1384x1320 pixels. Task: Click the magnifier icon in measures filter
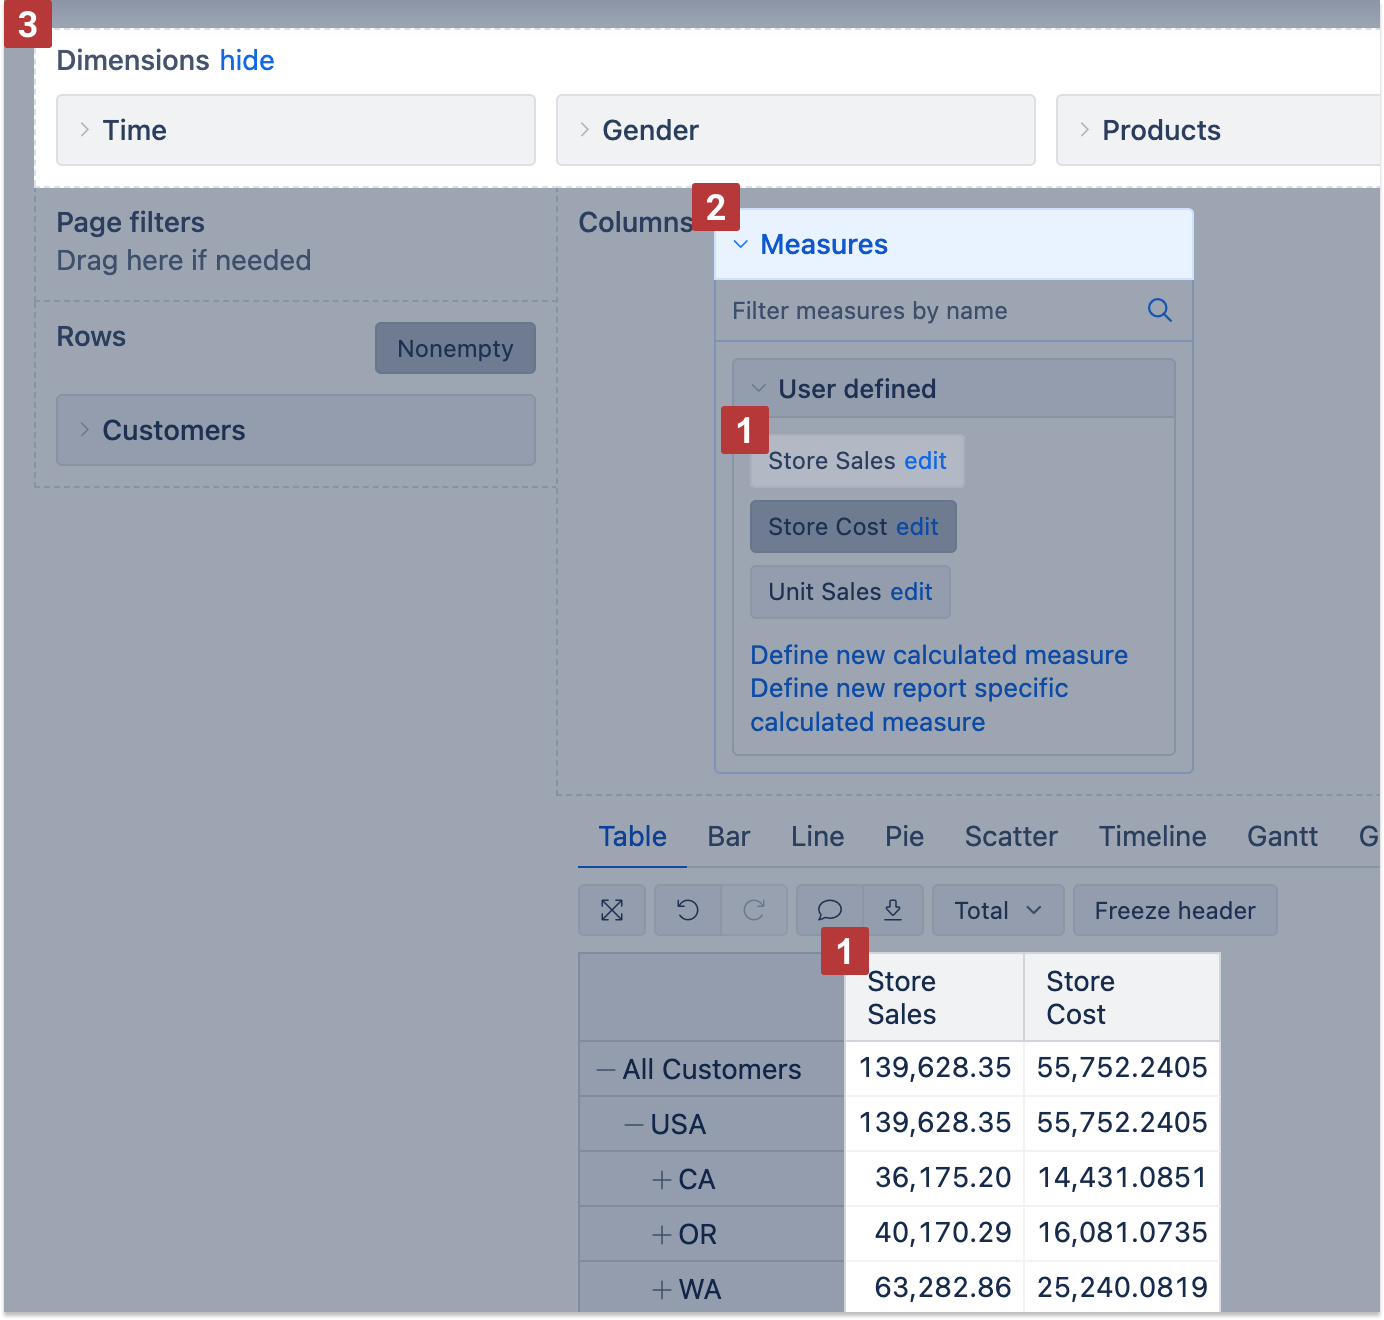pos(1159,311)
